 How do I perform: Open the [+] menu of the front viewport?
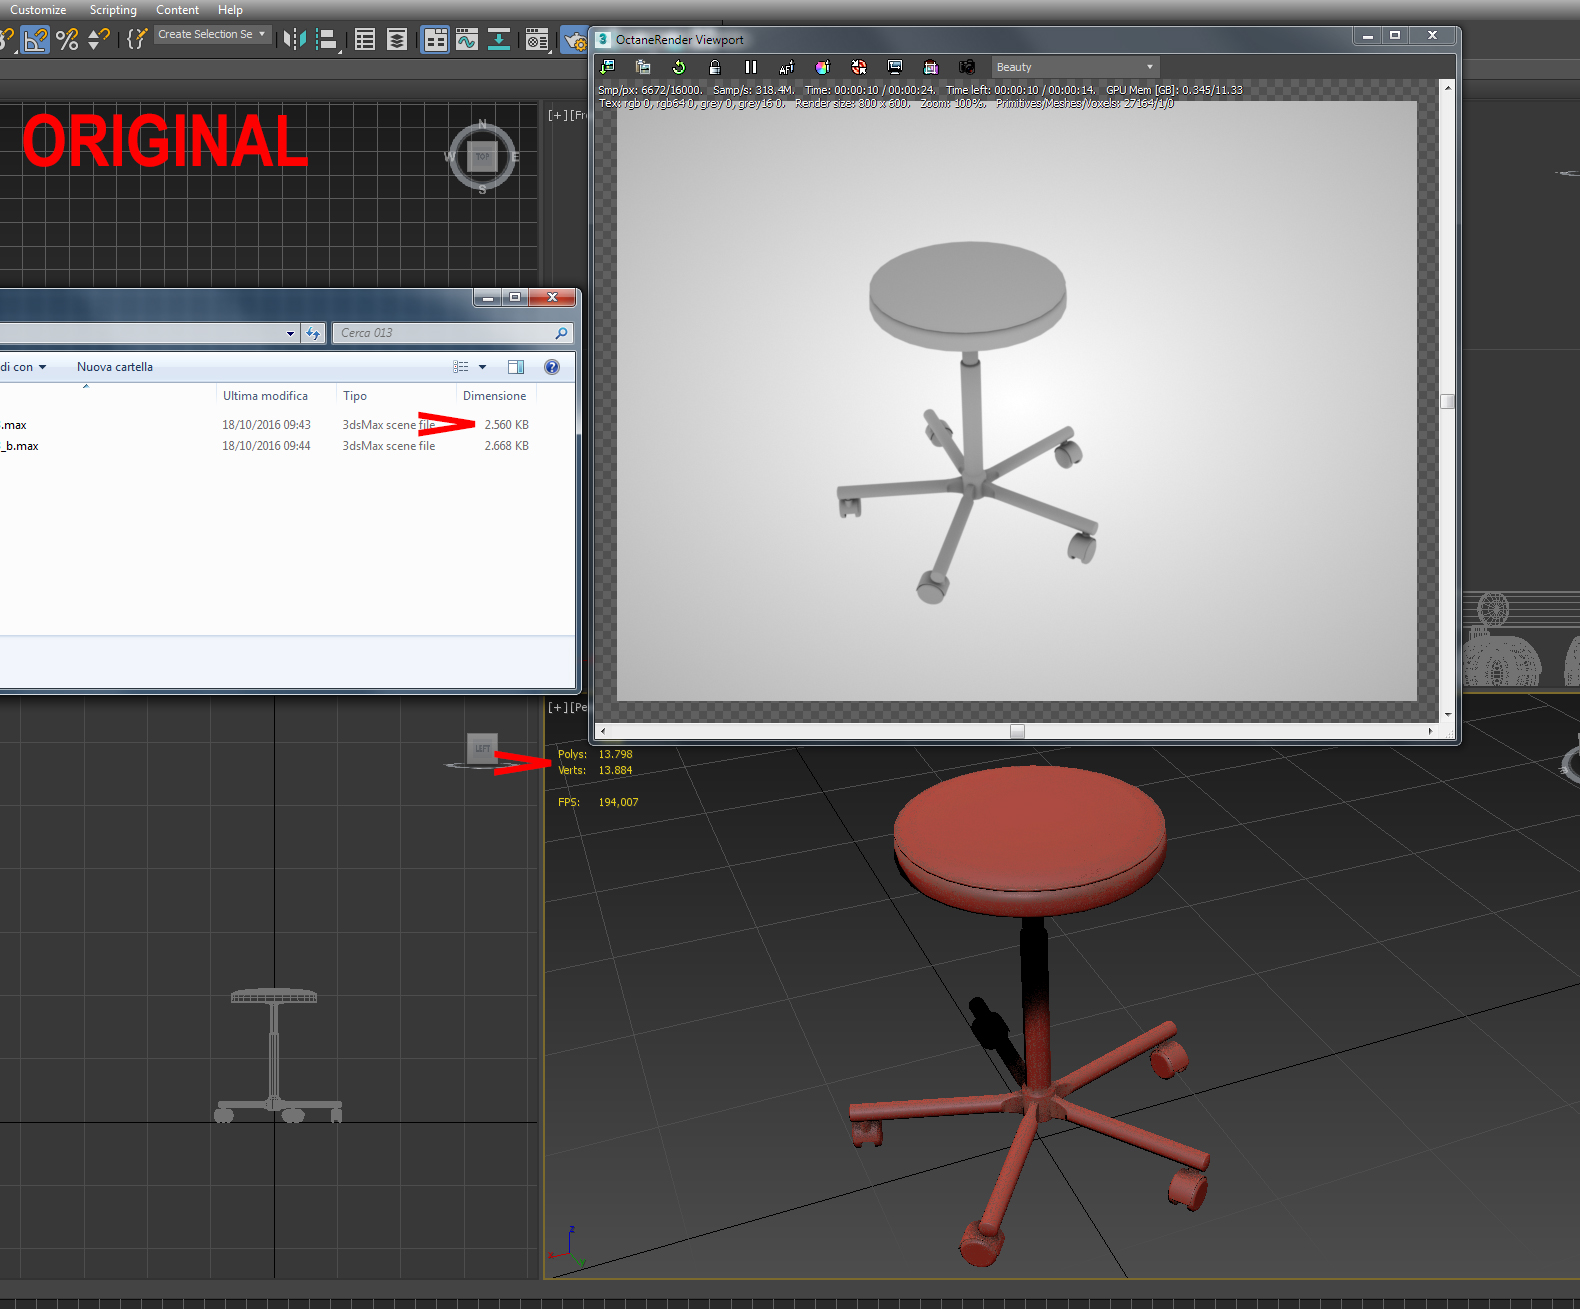557,115
